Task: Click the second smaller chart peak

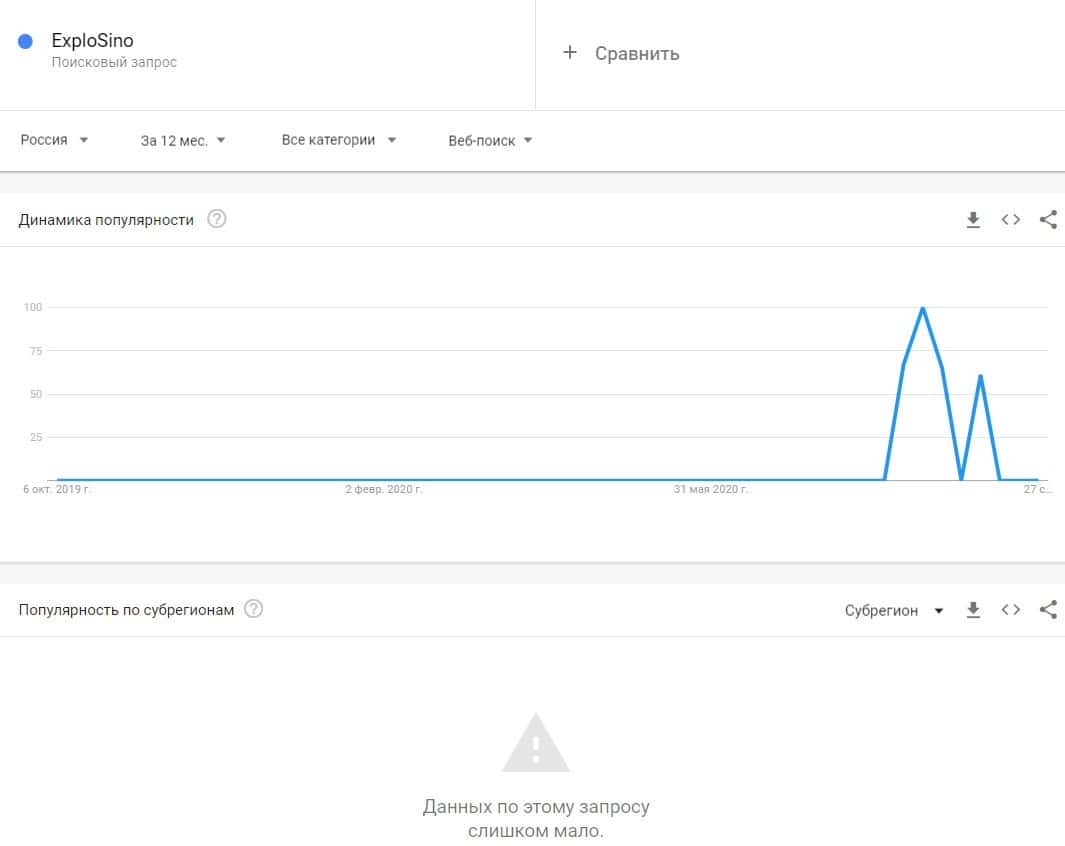Action: tap(980, 376)
